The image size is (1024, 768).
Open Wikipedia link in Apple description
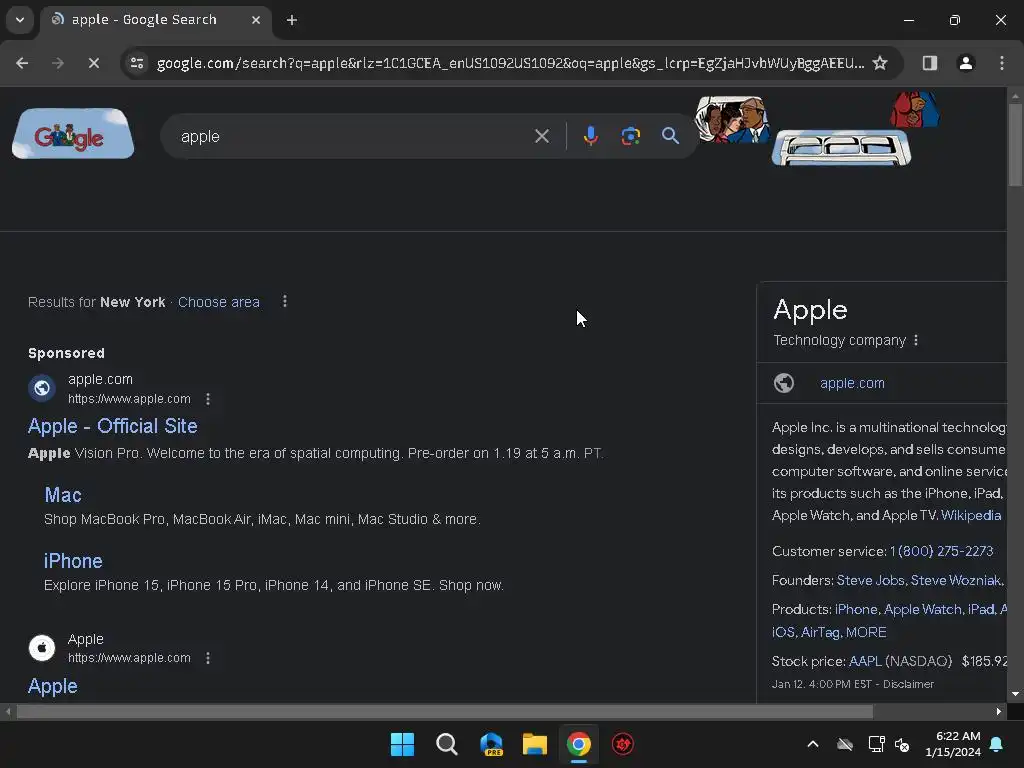tap(971, 515)
